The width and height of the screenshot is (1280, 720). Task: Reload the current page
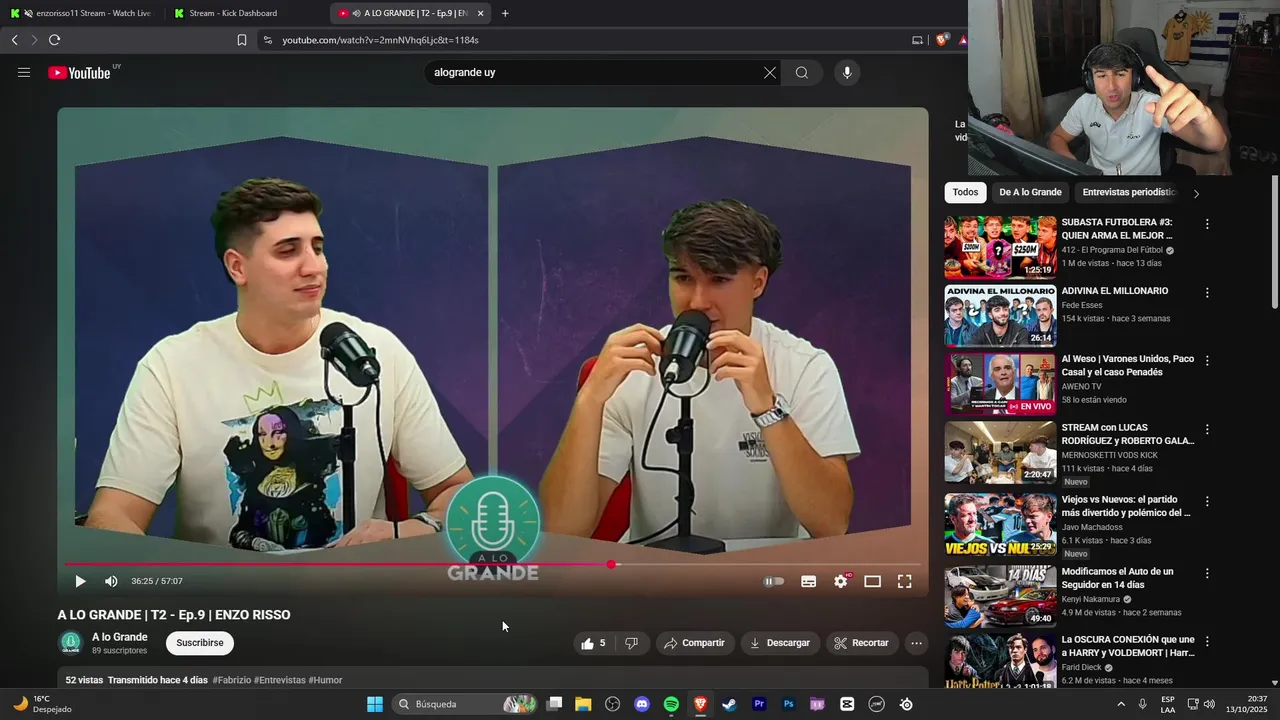[x=54, y=40]
